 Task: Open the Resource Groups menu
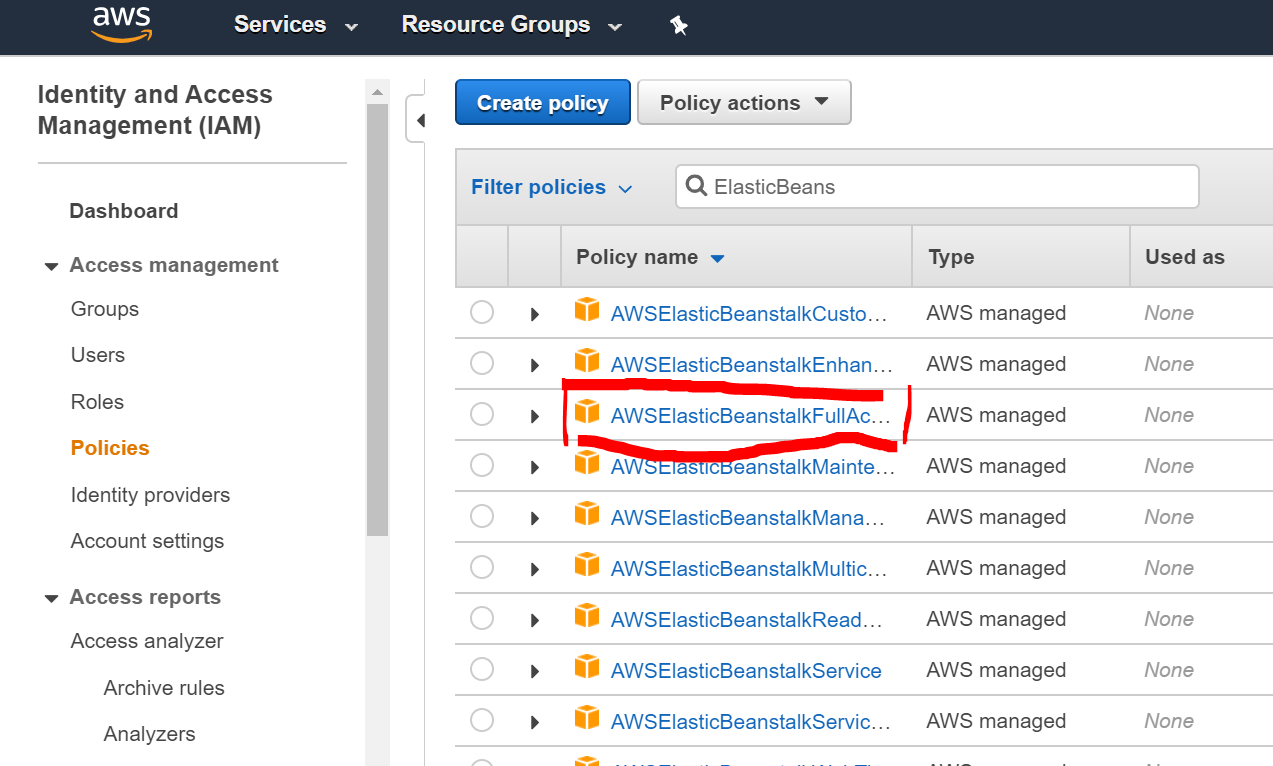pos(511,25)
